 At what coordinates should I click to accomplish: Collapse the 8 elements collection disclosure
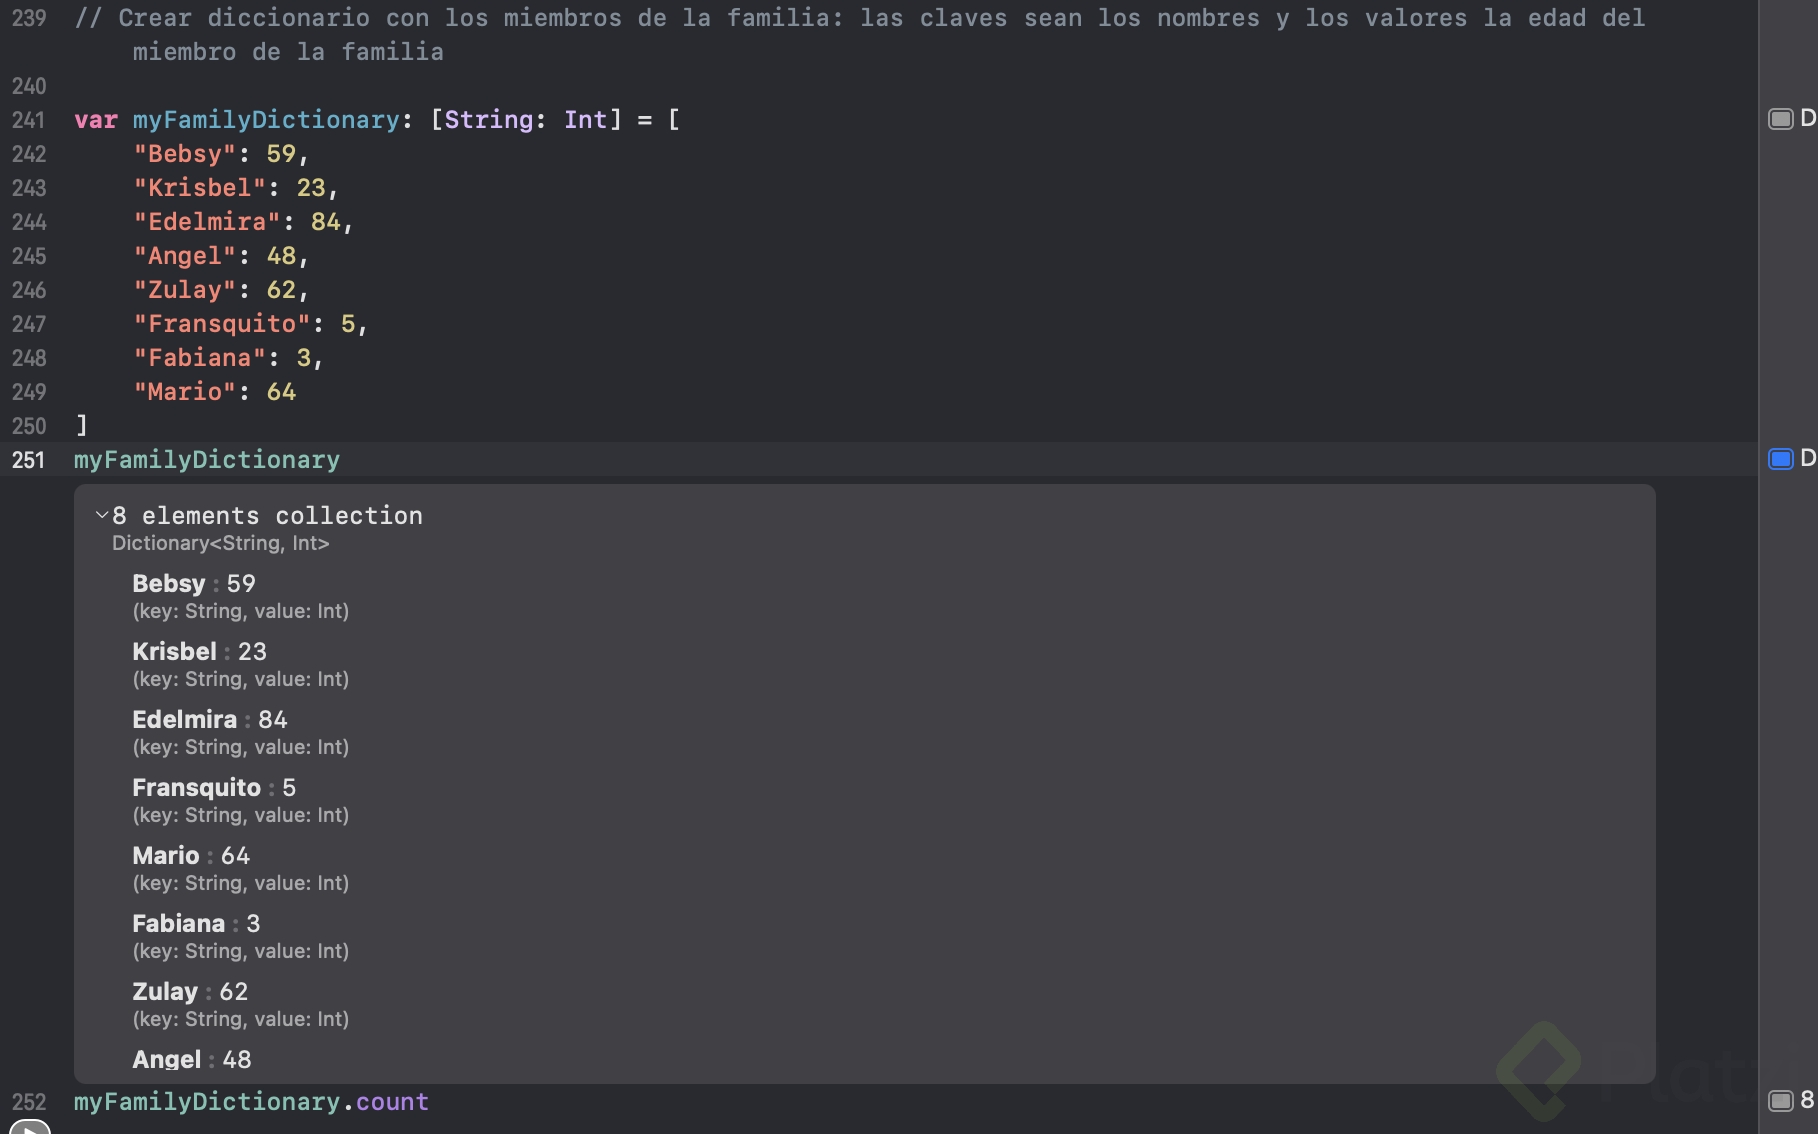(102, 515)
